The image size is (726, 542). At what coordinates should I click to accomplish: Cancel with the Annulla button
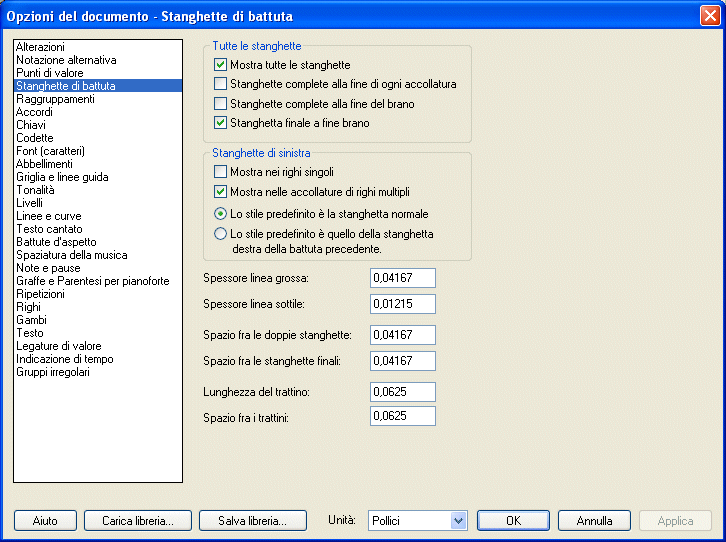[x=595, y=521]
